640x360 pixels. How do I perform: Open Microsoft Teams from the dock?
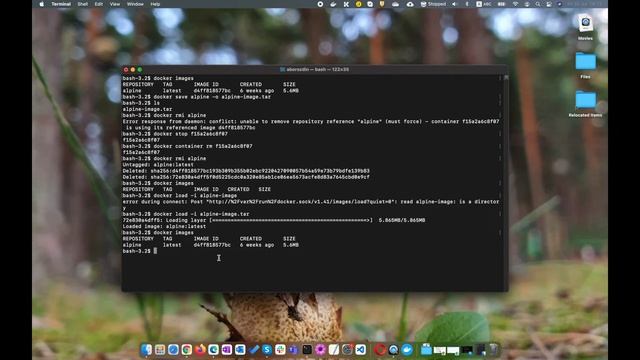point(293,349)
